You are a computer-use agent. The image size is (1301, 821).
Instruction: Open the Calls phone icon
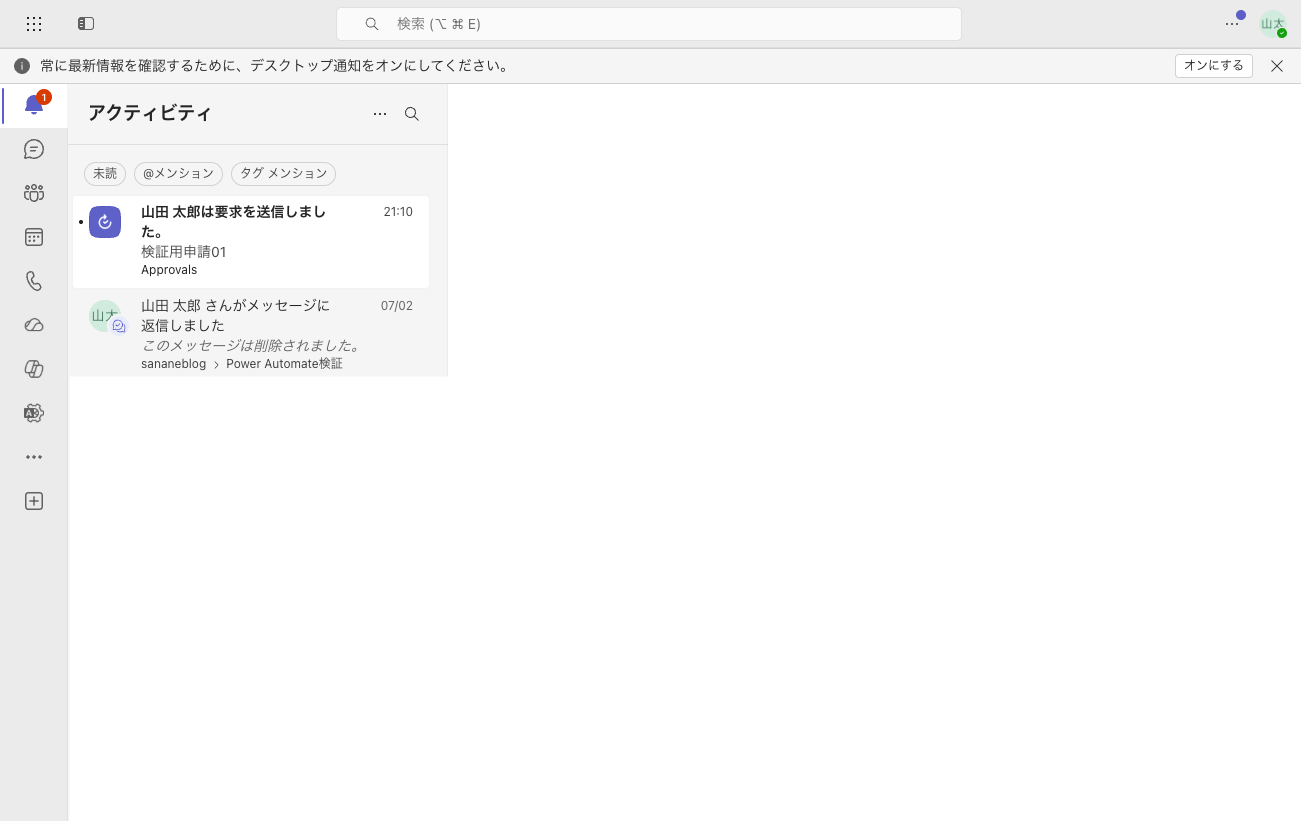pos(34,281)
